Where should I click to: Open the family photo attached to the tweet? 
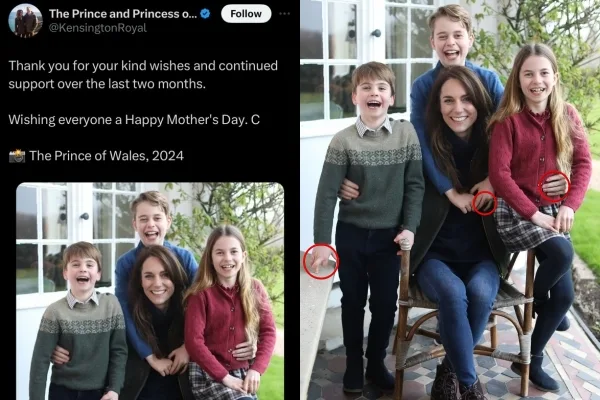pos(150,291)
